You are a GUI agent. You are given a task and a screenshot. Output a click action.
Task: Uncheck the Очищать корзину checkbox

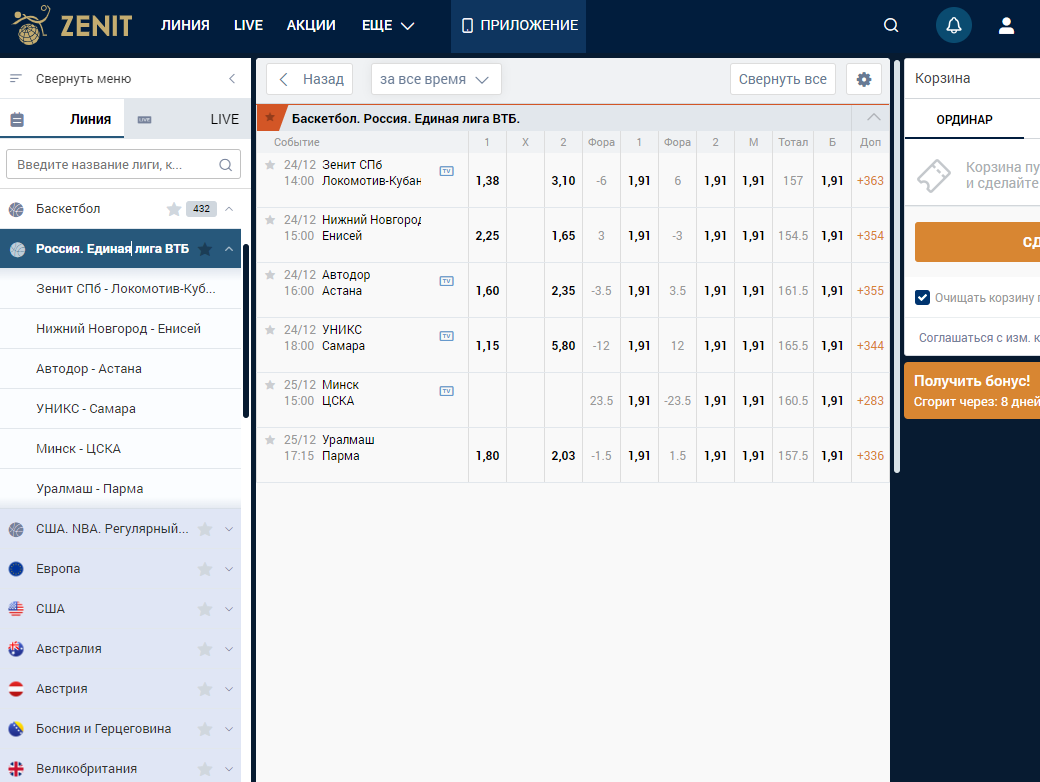922,297
